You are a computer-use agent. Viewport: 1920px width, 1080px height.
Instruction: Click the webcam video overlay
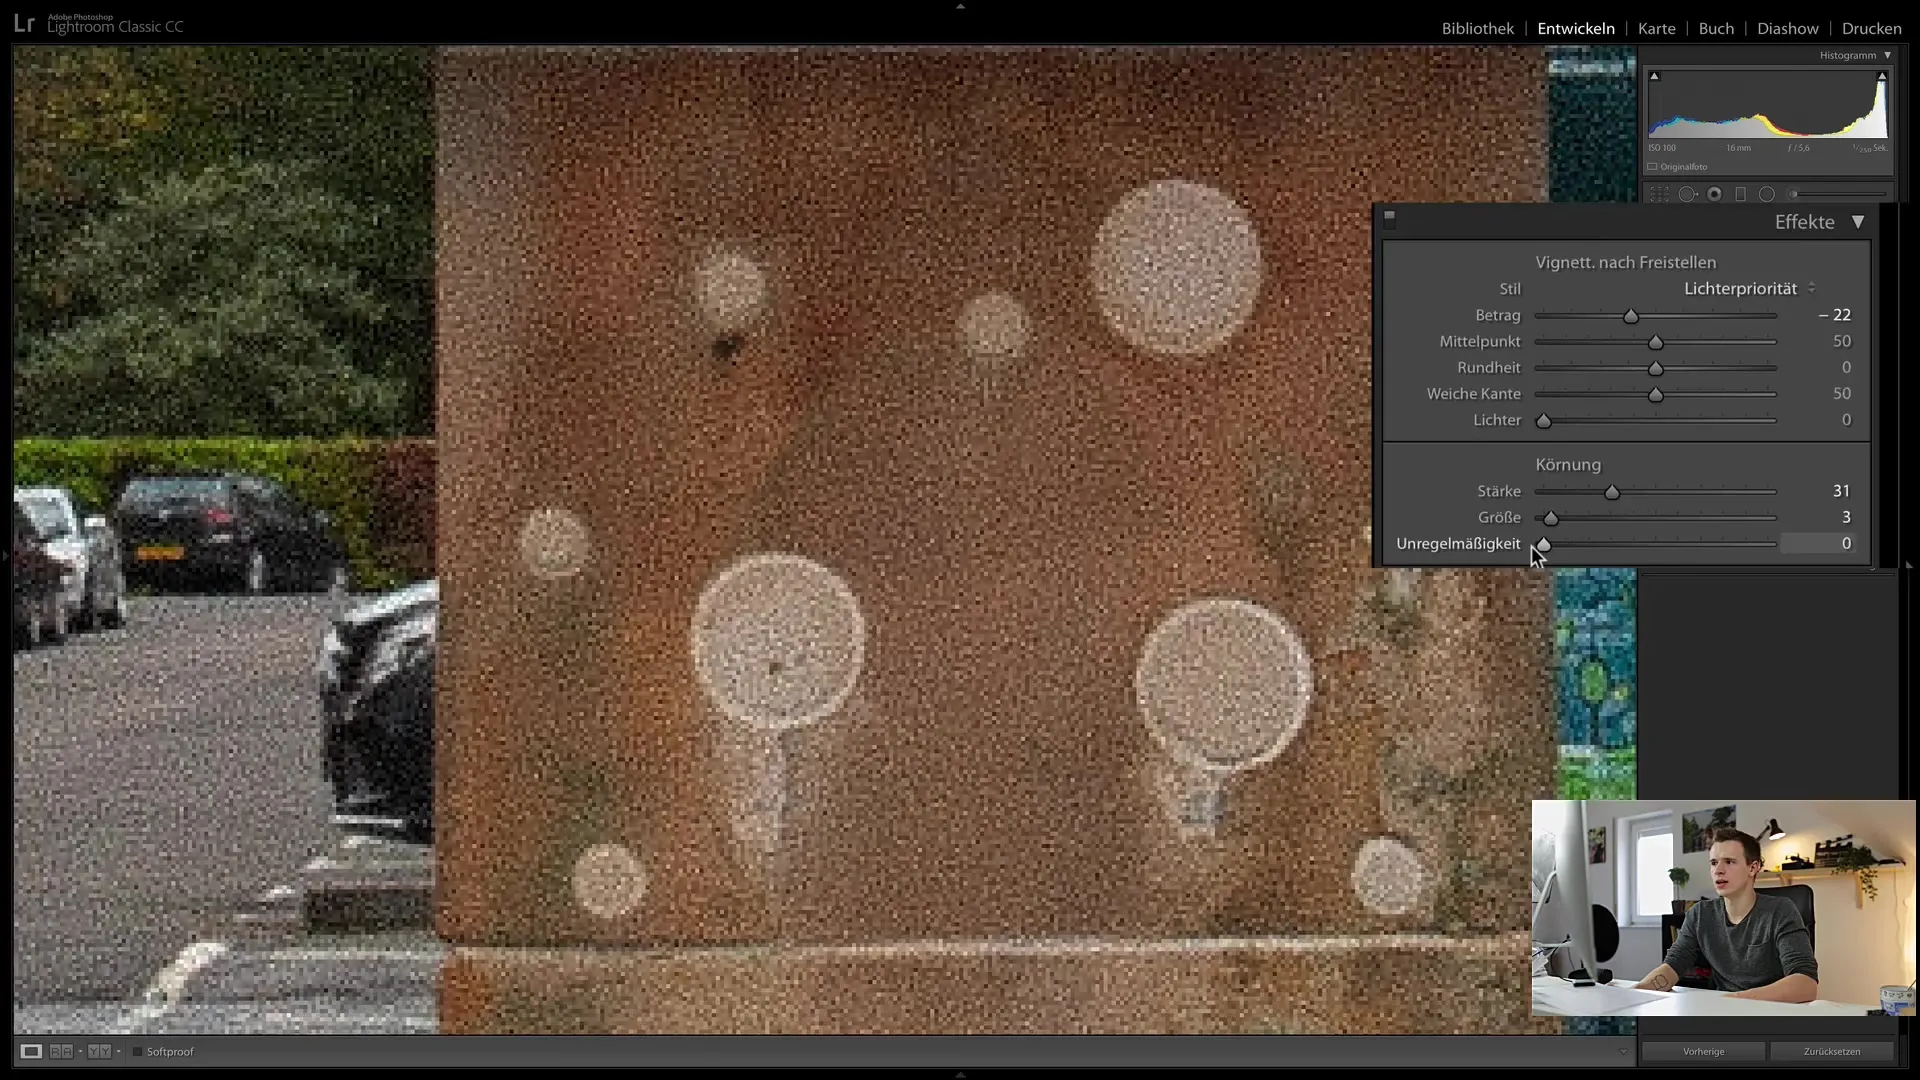(x=1723, y=908)
